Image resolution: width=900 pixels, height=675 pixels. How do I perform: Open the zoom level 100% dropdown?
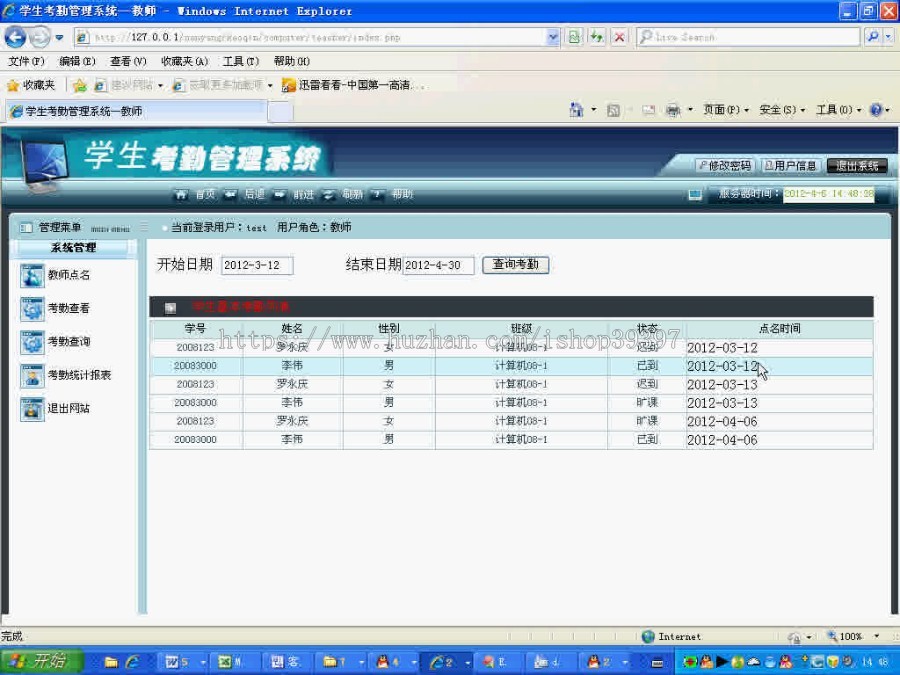pyautogui.click(x=876, y=636)
